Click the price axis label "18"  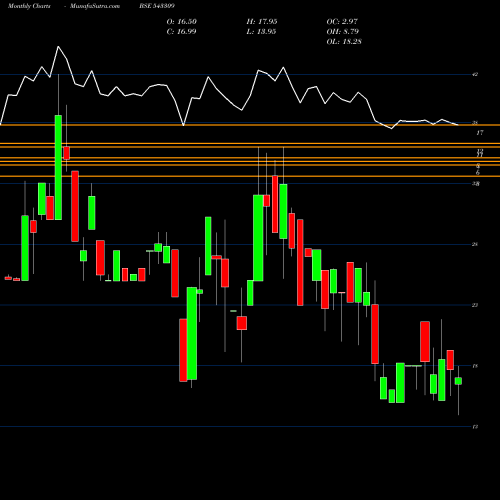[475, 366]
